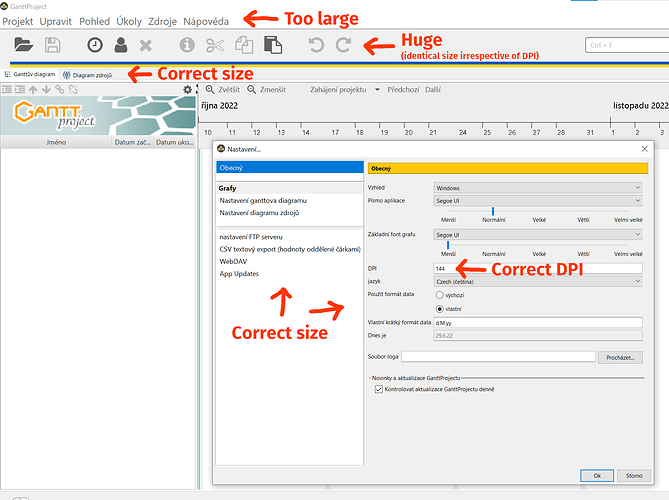Delete selection with the X toolbar icon

[145, 45]
